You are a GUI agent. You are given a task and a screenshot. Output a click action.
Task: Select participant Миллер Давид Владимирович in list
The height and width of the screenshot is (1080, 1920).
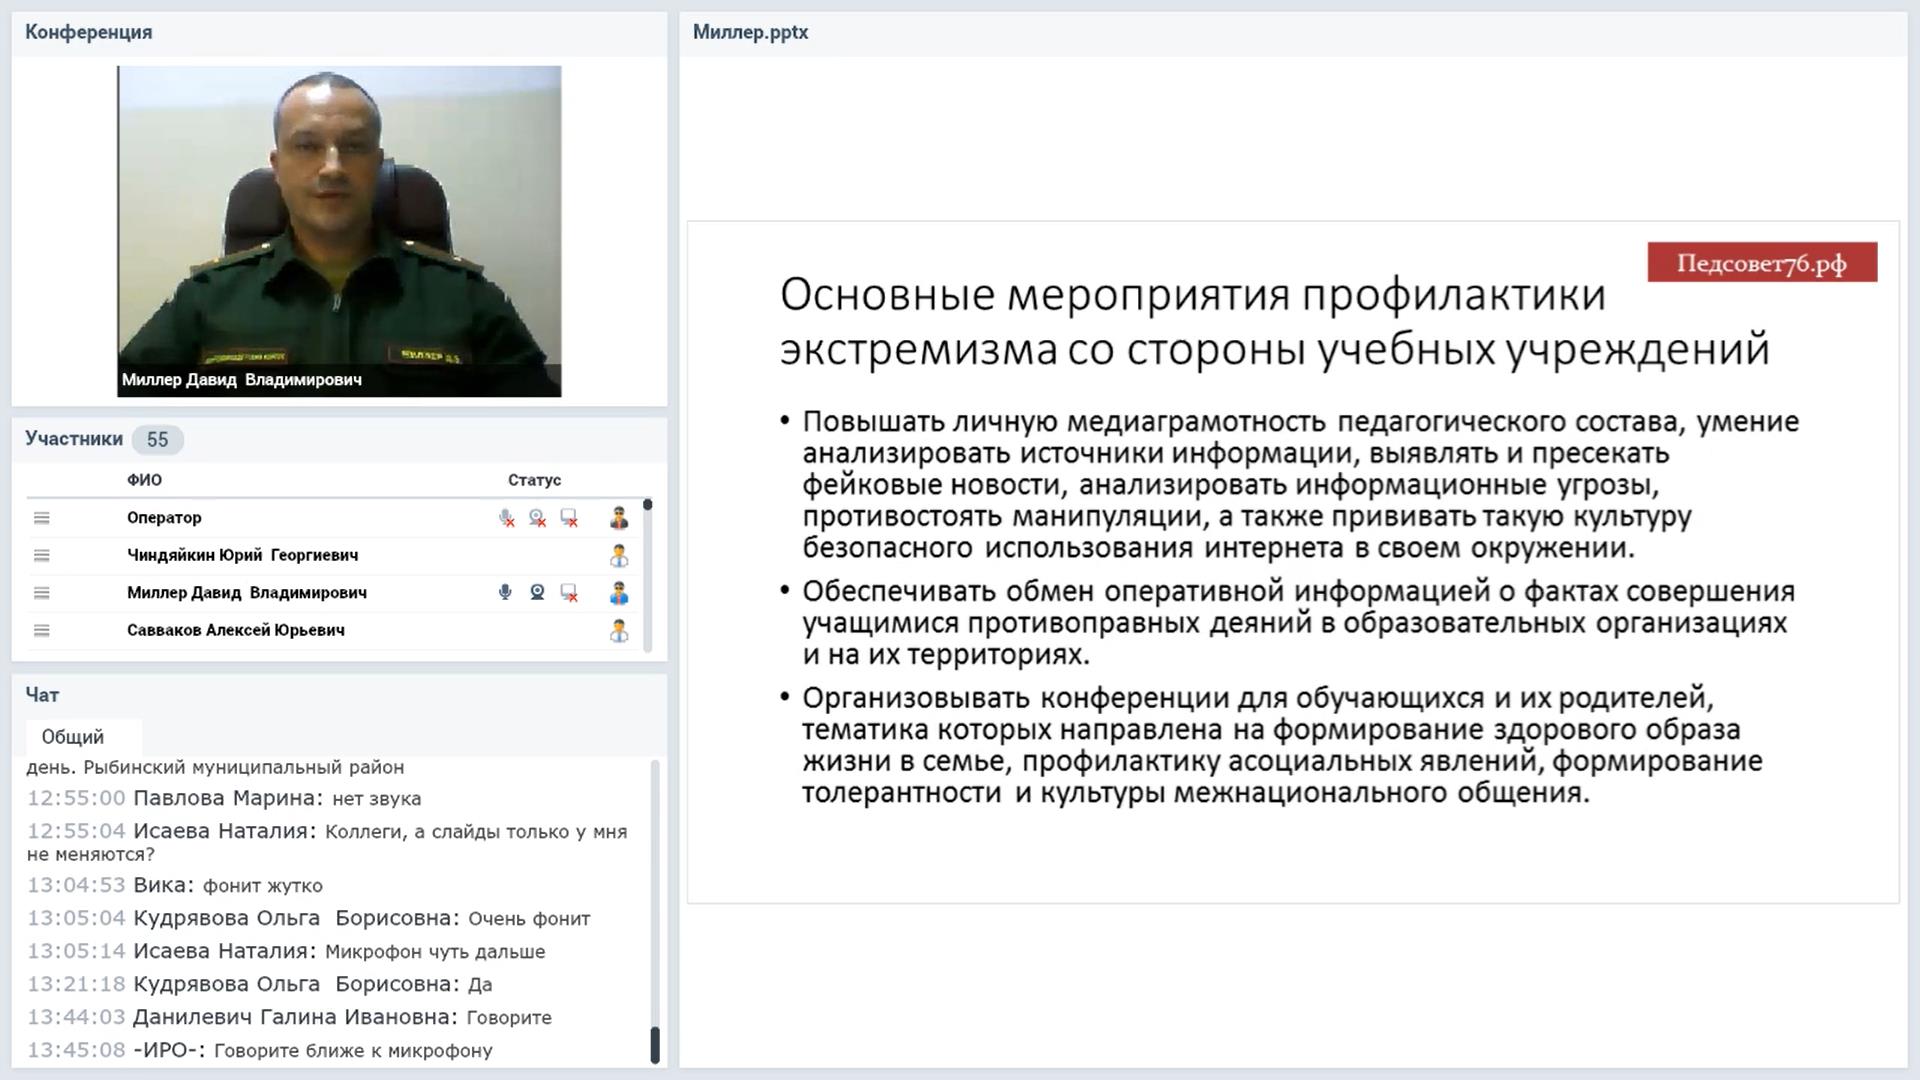pyautogui.click(x=247, y=593)
